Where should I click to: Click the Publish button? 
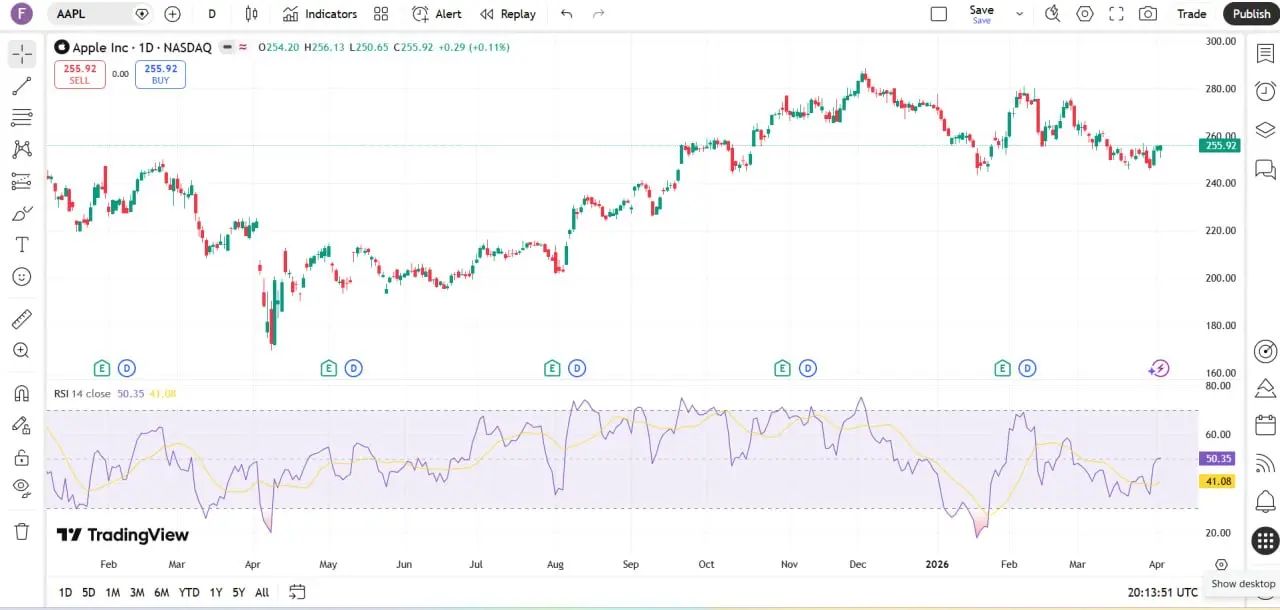point(1251,14)
